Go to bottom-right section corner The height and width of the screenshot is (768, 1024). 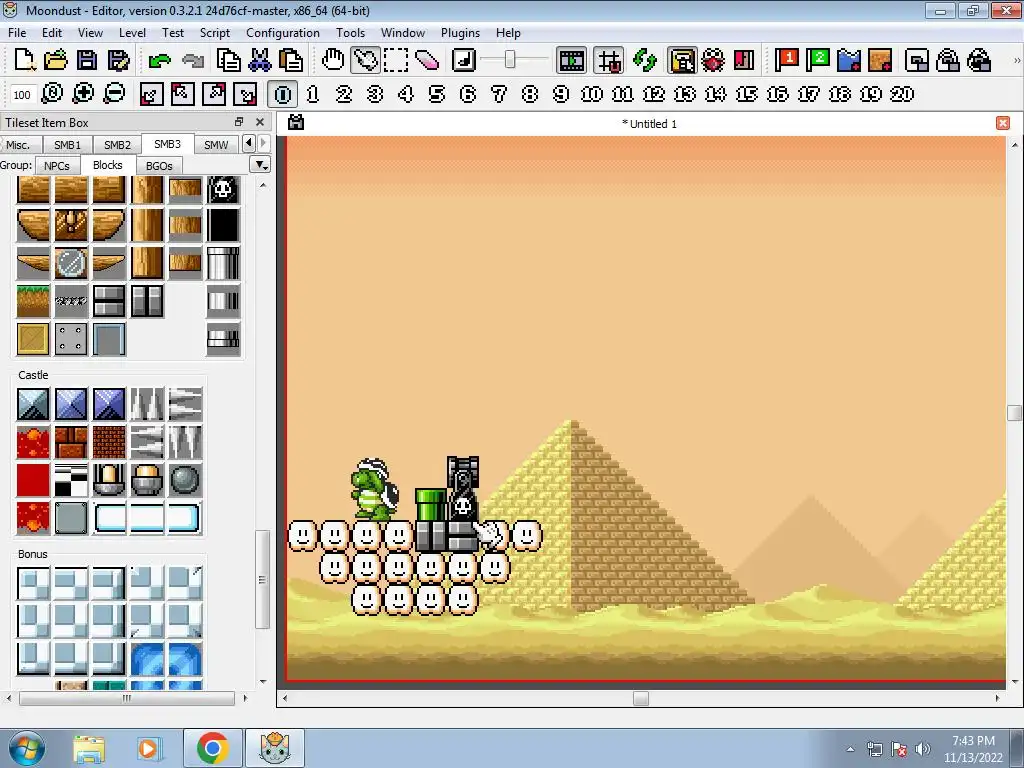(x=246, y=94)
